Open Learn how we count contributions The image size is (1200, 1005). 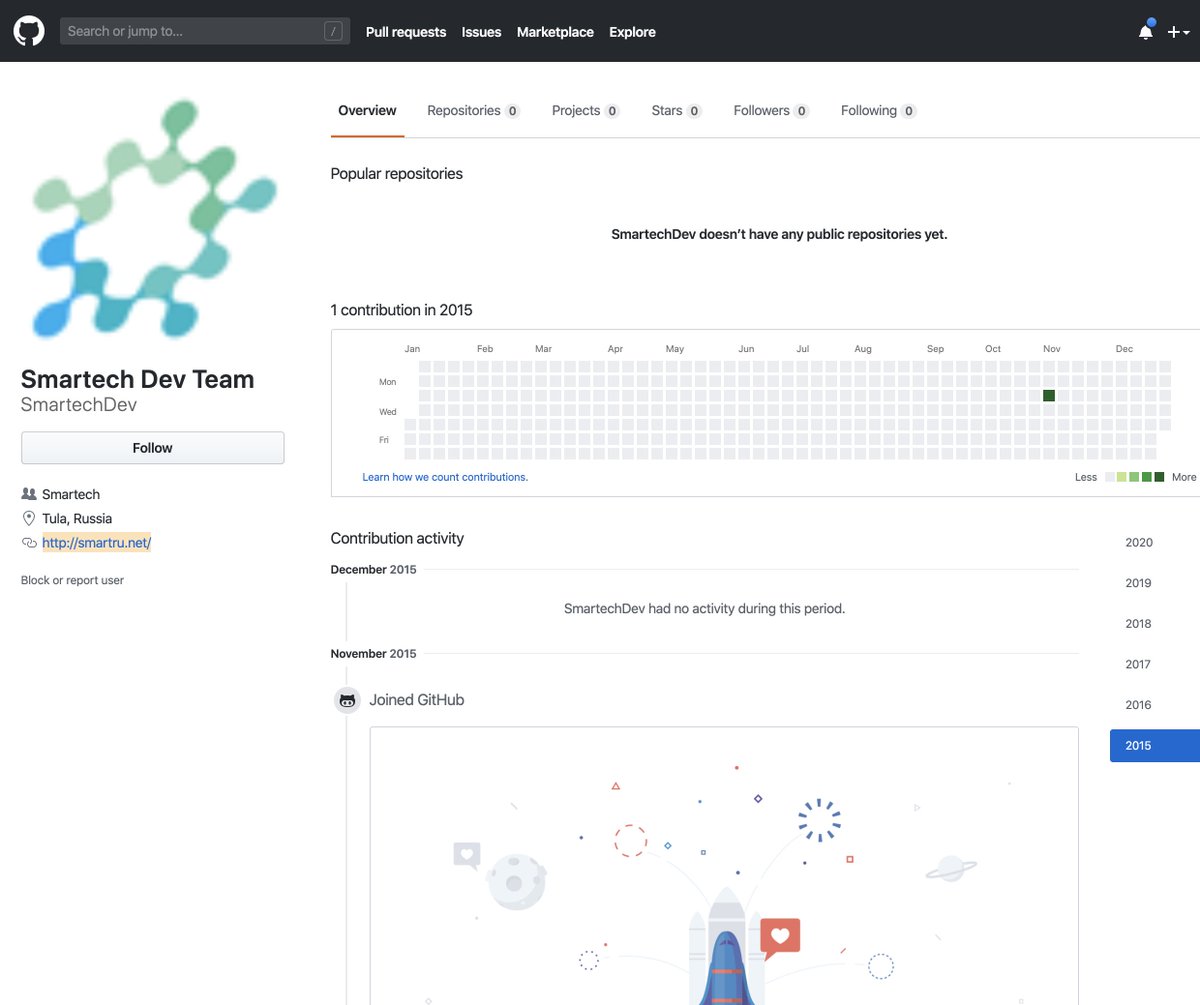click(445, 477)
